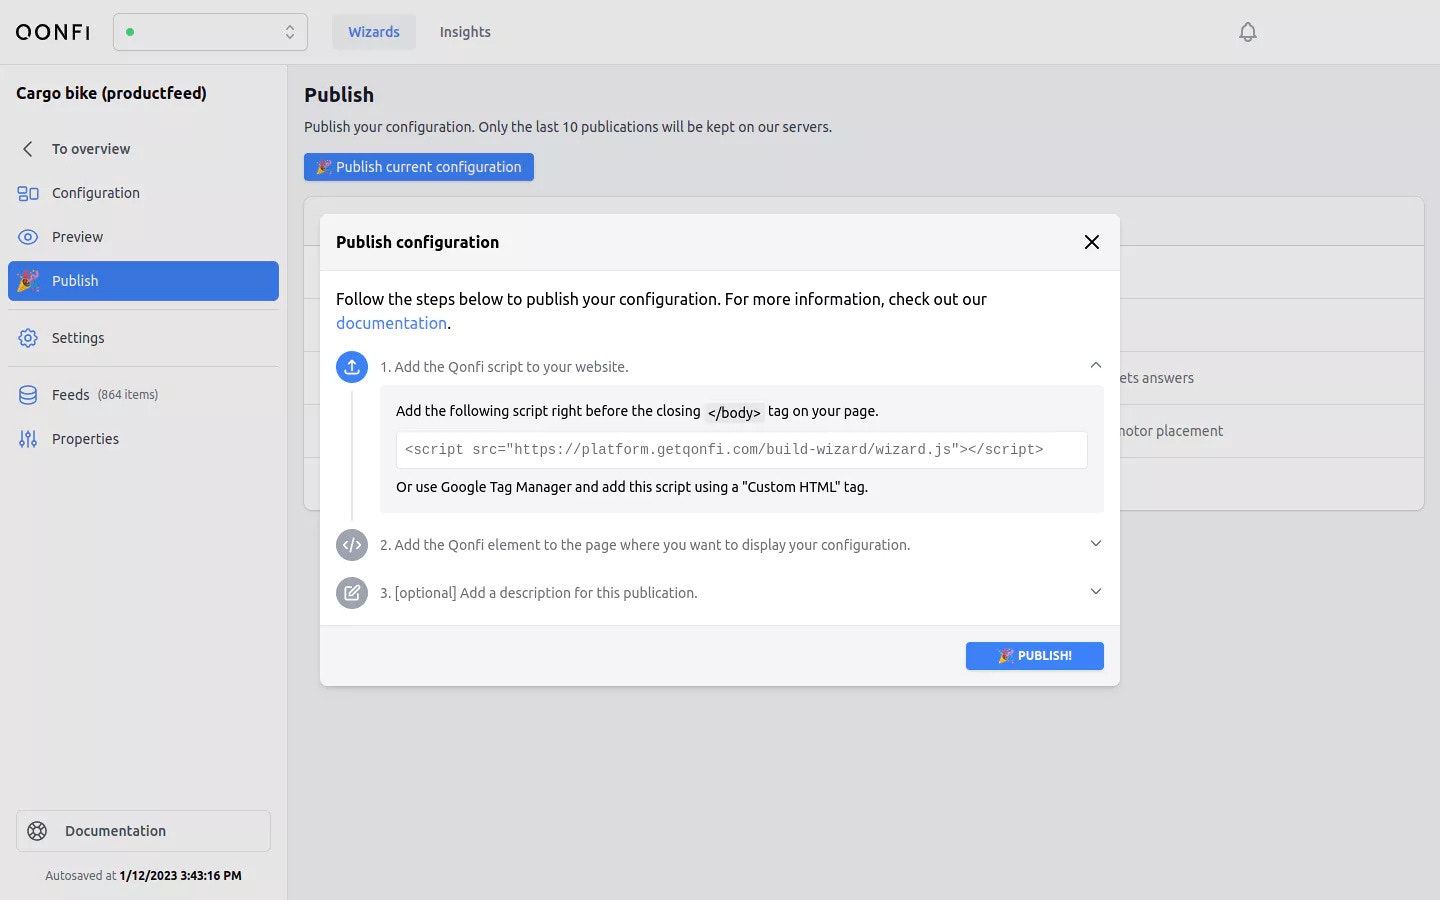Switch to the Insights tab
The width and height of the screenshot is (1440, 900).
(x=465, y=32)
